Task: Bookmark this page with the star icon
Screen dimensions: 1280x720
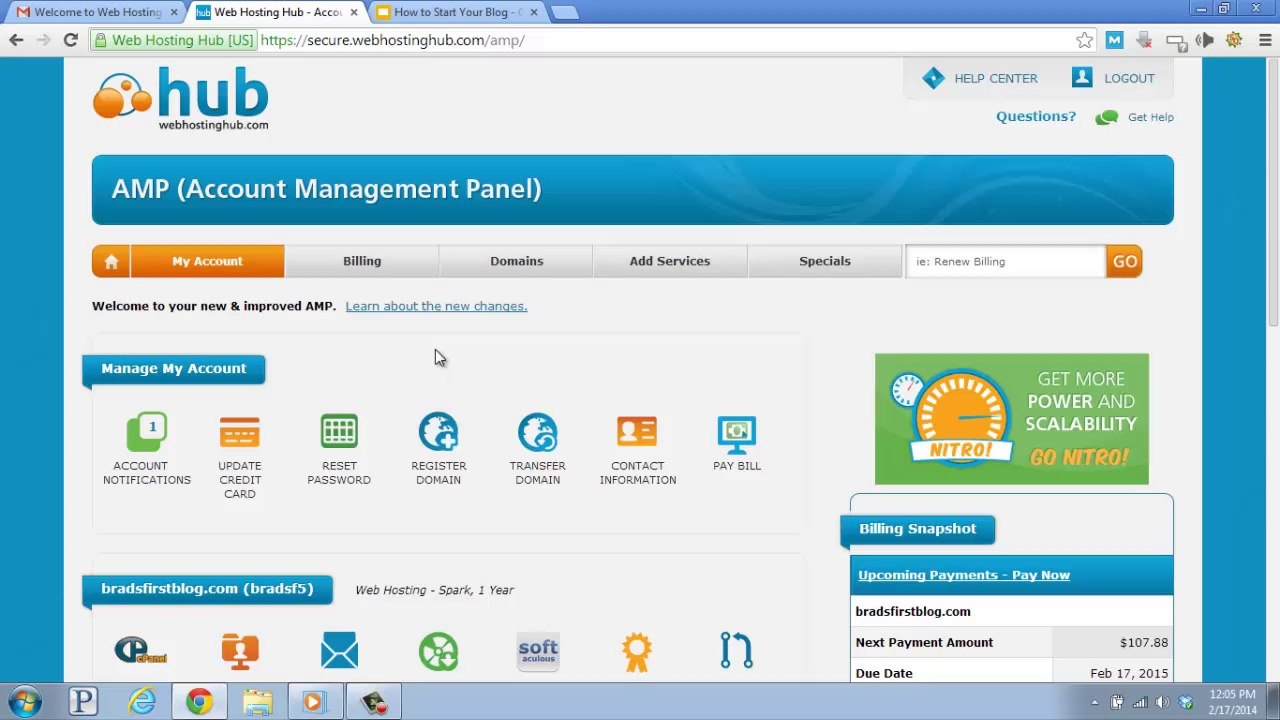Action: [1085, 40]
